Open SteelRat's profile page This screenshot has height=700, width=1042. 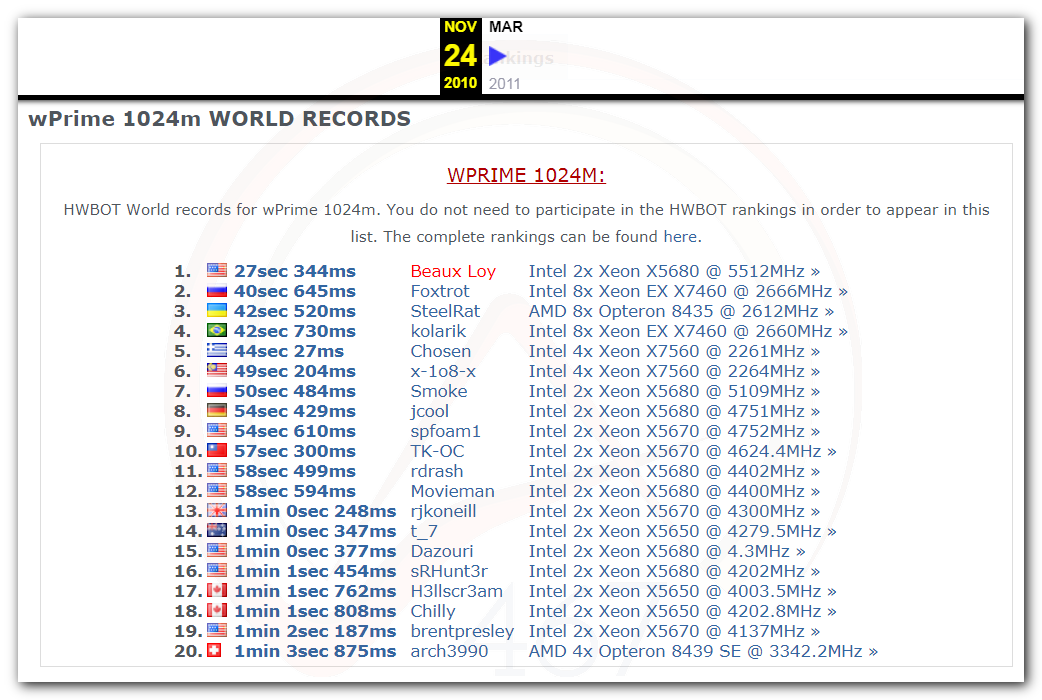pos(445,311)
